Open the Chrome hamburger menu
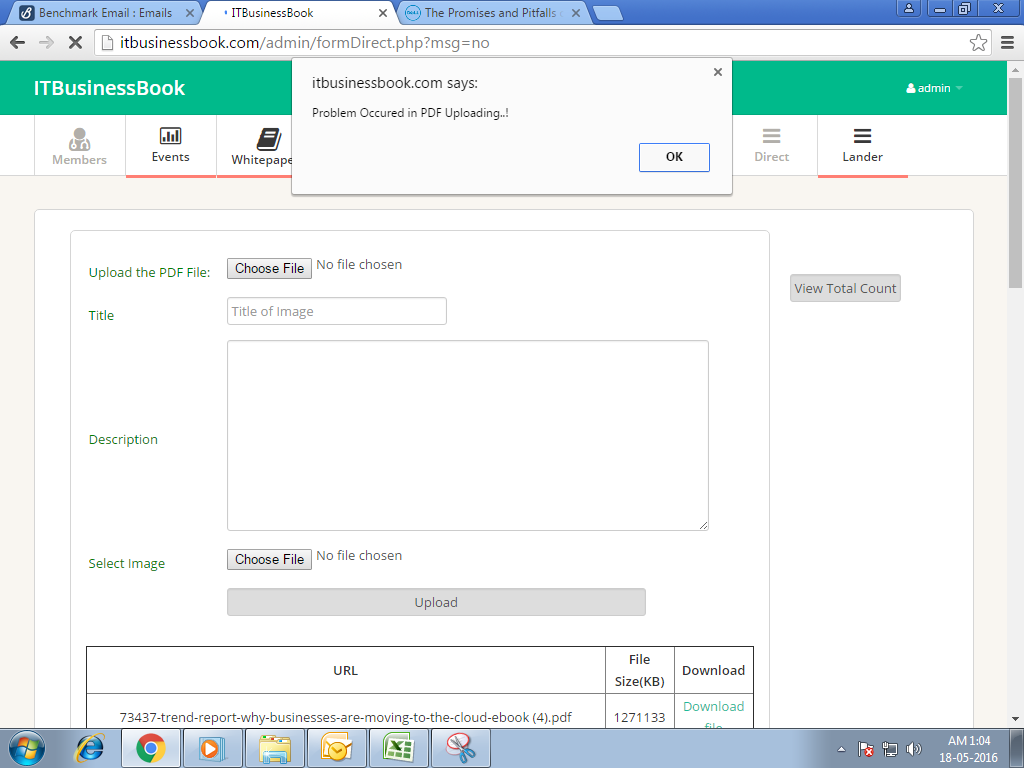 [x=1007, y=43]
